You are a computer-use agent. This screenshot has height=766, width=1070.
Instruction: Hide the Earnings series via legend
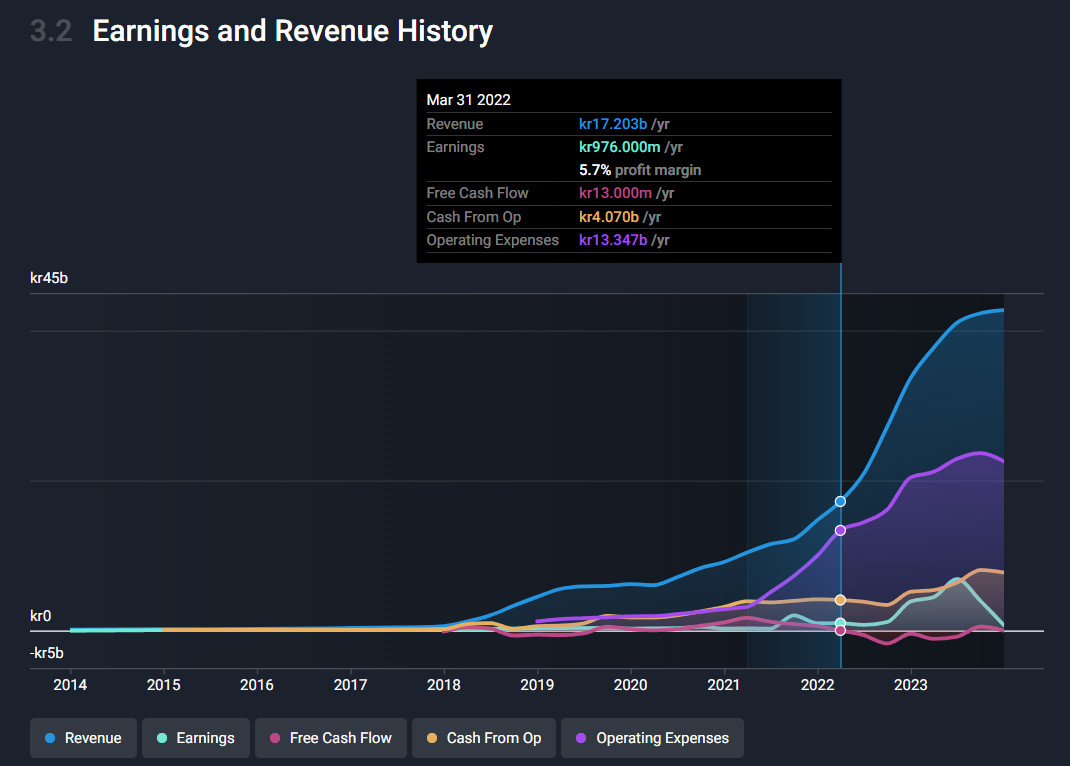pyautogui.click(x=195, y=738)
